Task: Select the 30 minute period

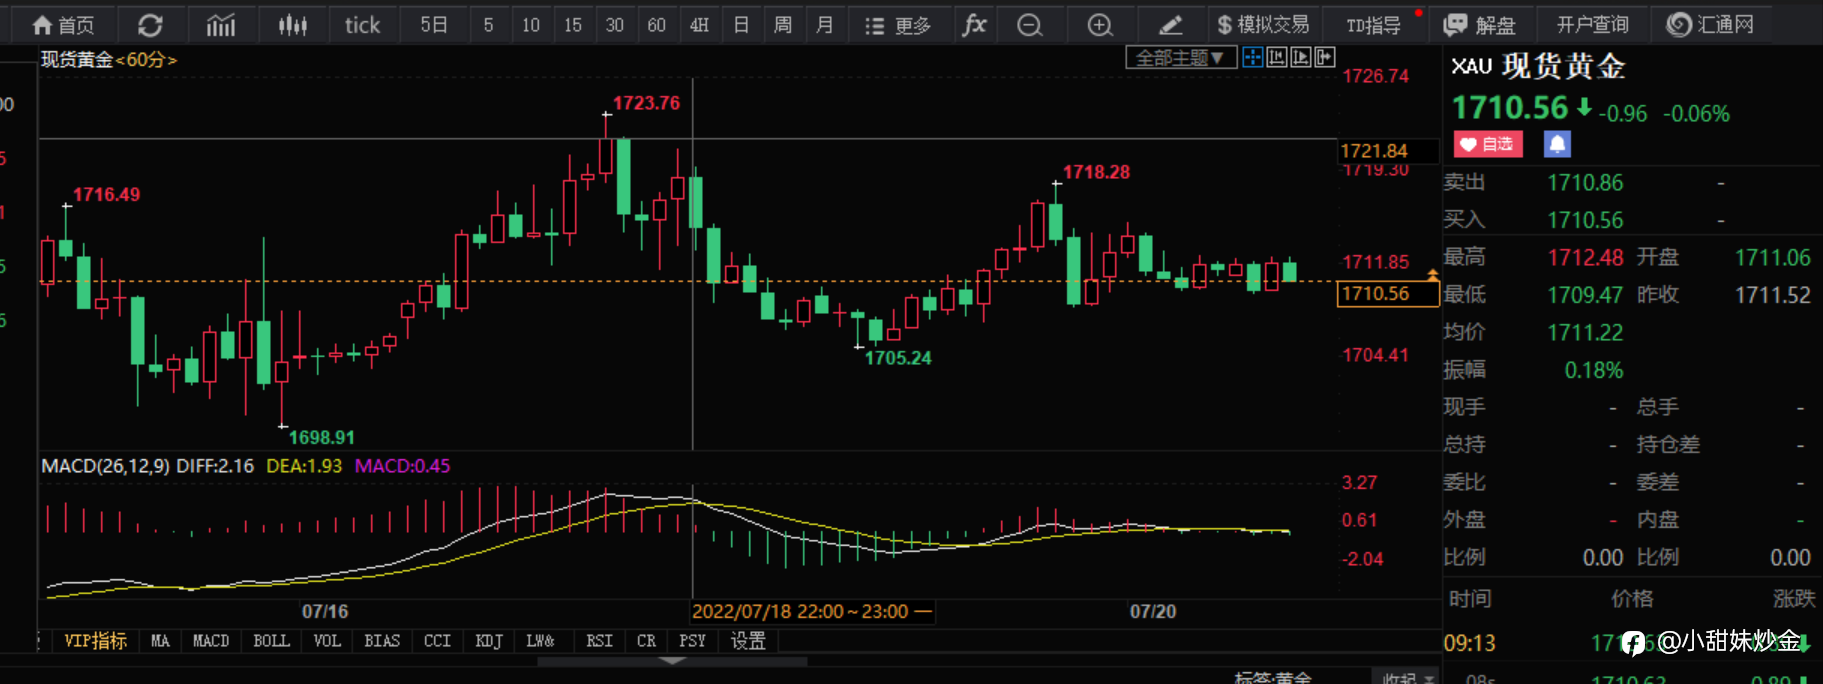Action: click(x=615, y=25)
